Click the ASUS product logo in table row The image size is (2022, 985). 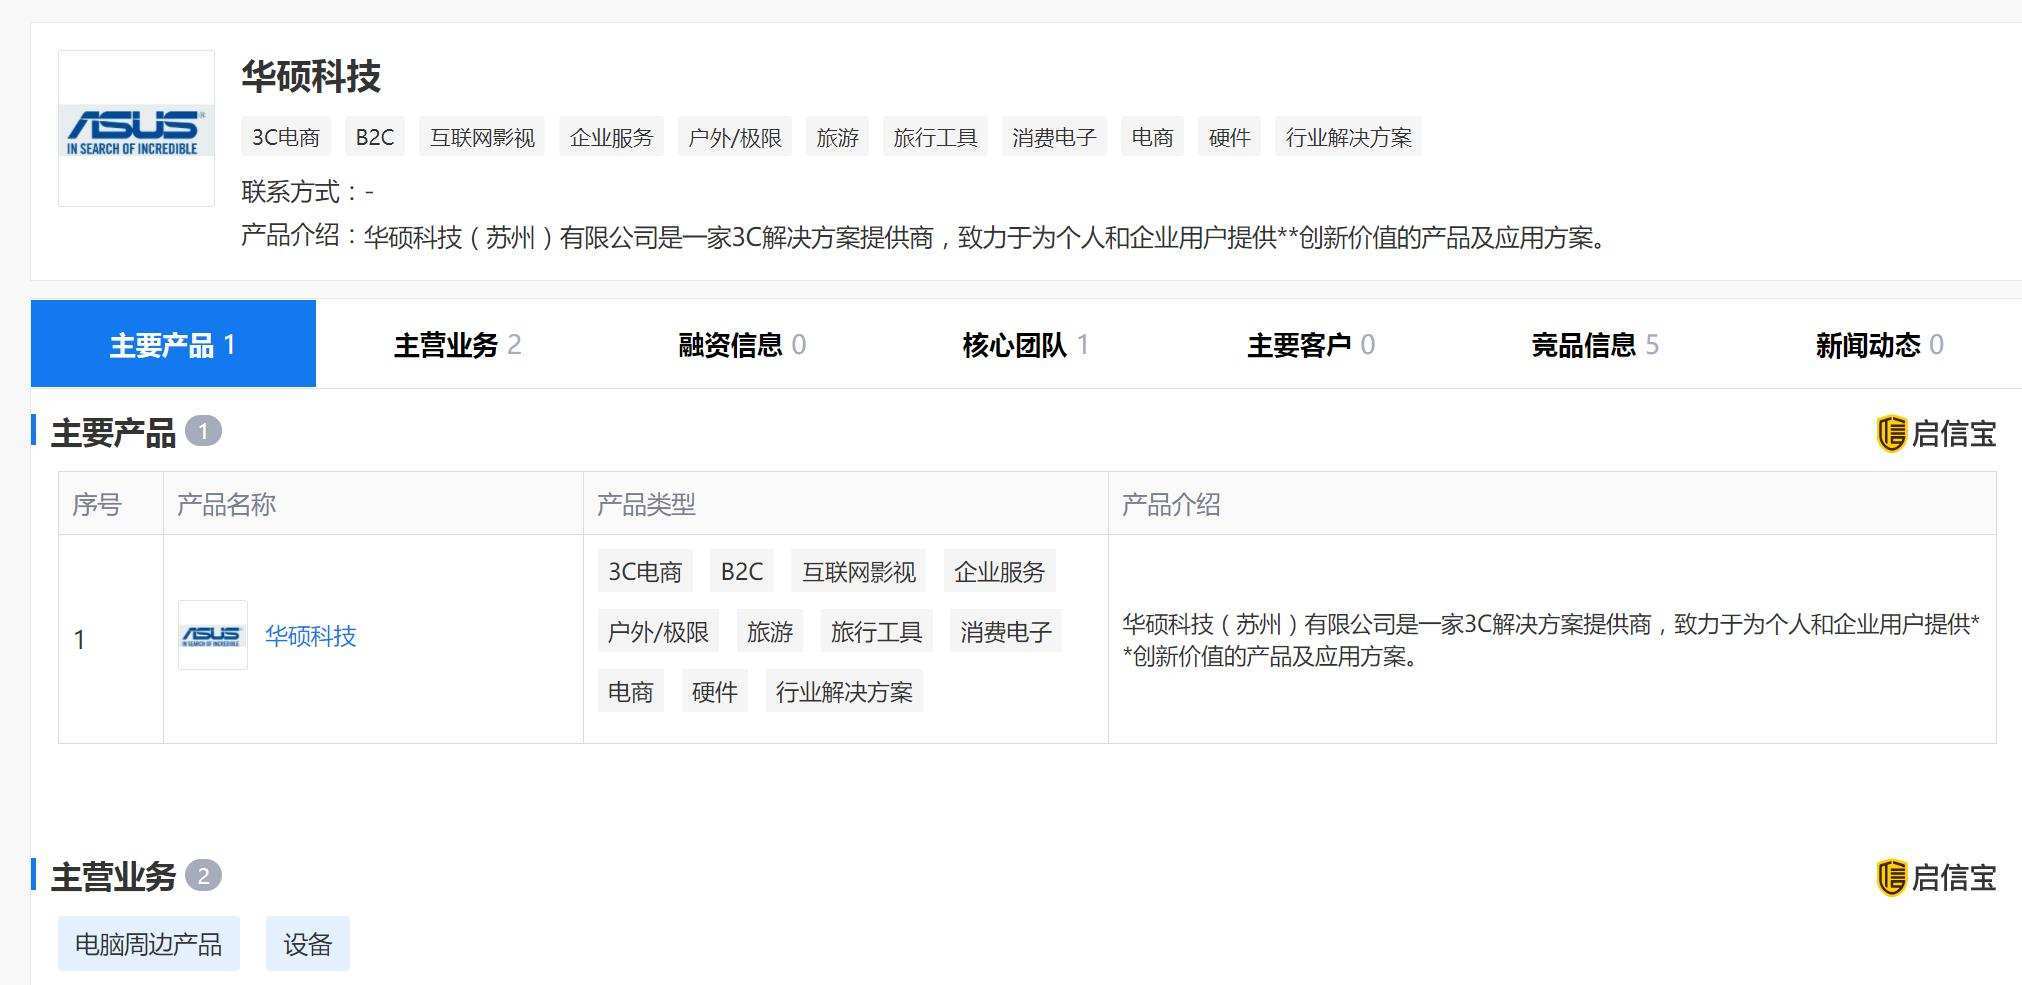pos(213,635)
